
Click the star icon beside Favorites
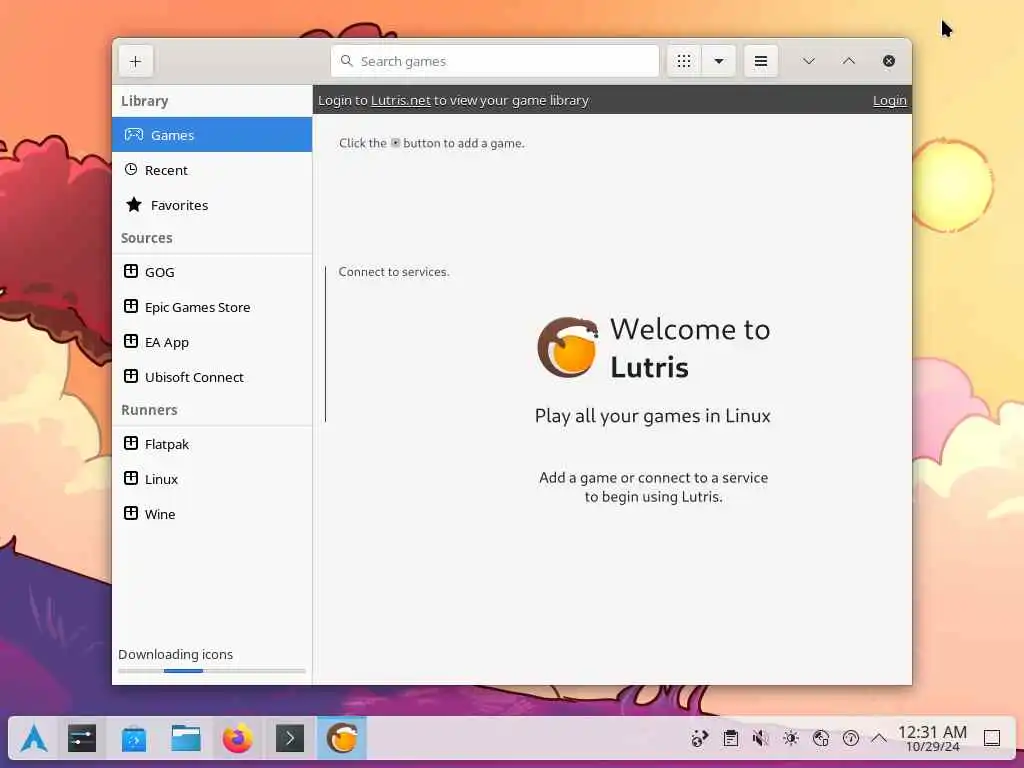(134, 204)
